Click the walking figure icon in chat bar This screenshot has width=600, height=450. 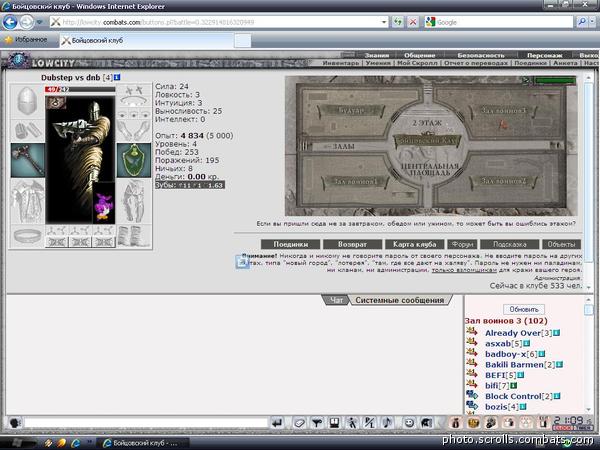[x=352, y=423]
